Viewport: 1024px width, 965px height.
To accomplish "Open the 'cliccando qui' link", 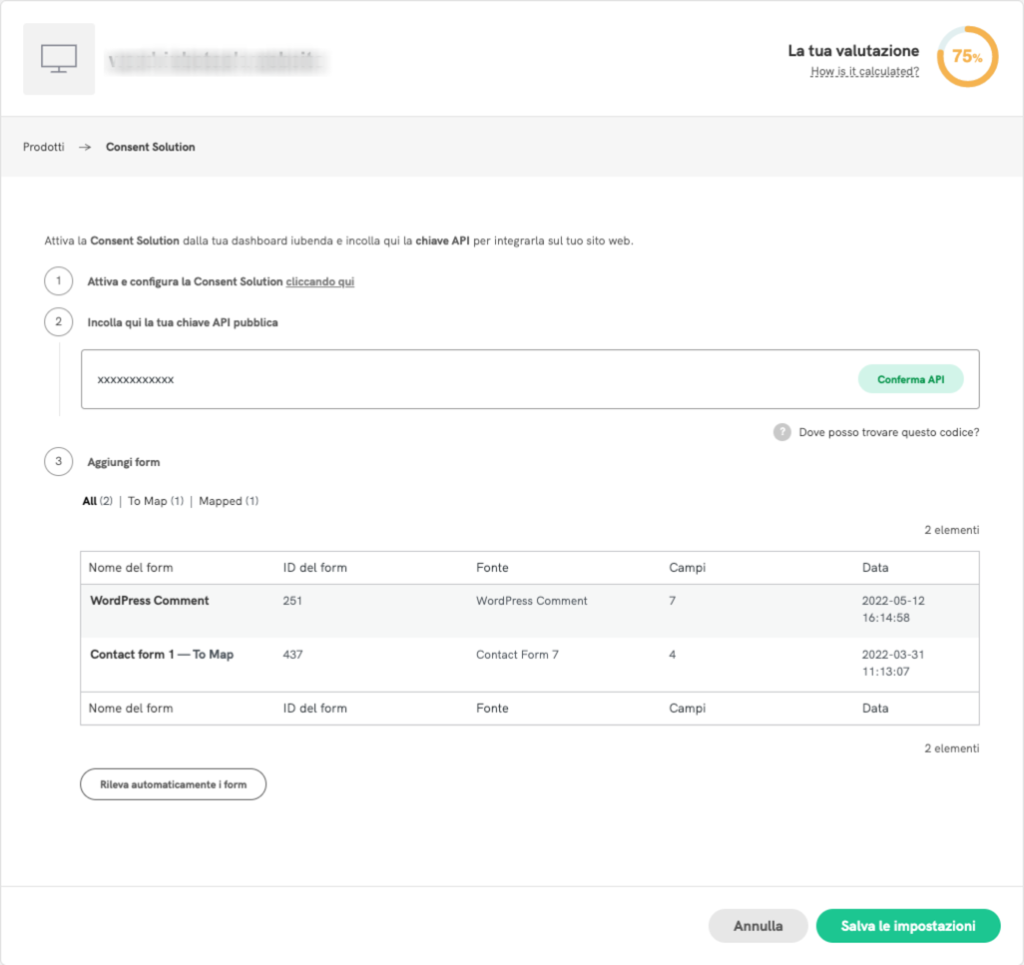I will pos(320,282).
